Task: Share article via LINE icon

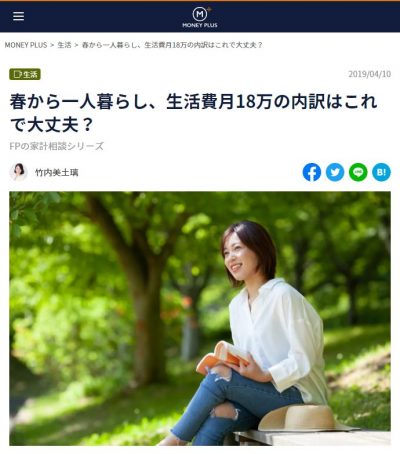Action: point(358,172)
